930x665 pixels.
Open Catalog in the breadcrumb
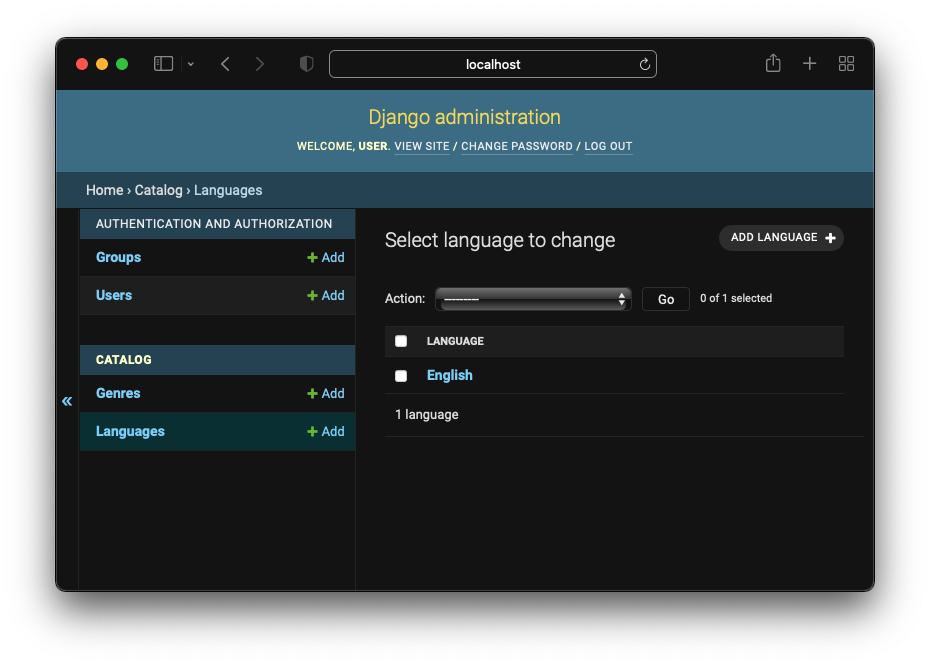point(158,190)
